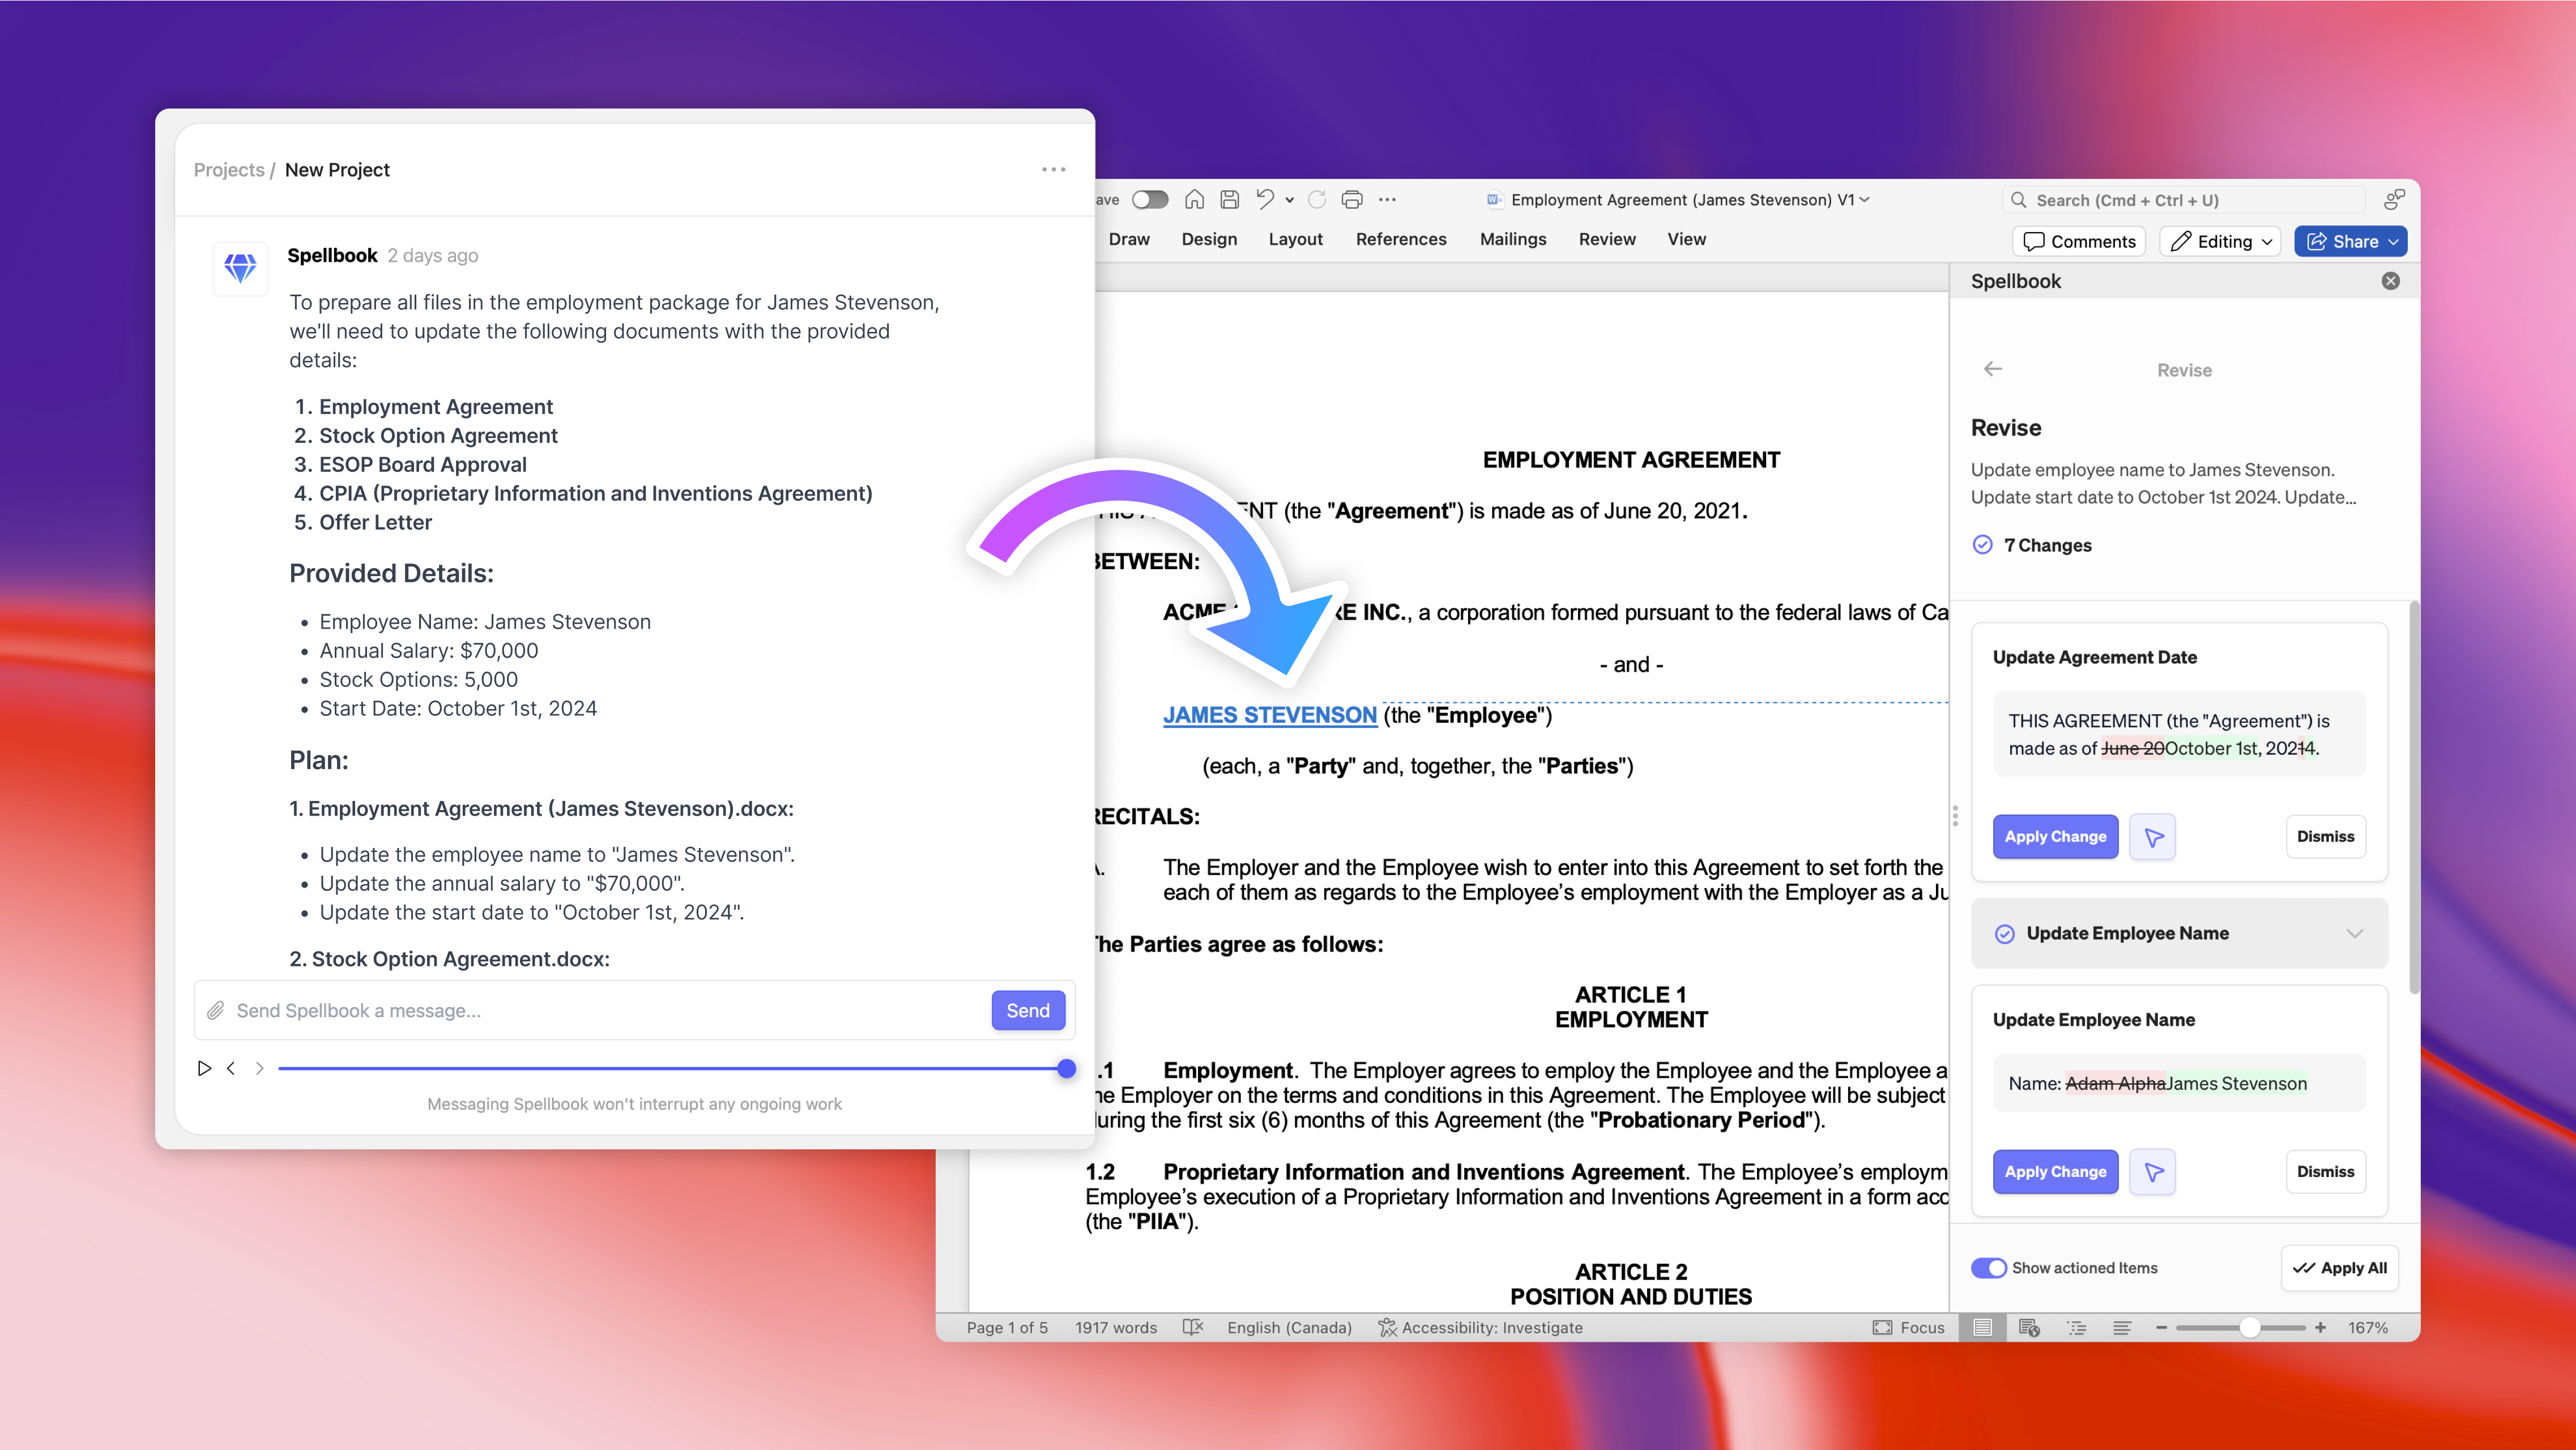Locate change icon under Update Agreement Date

coord(2153,837)
